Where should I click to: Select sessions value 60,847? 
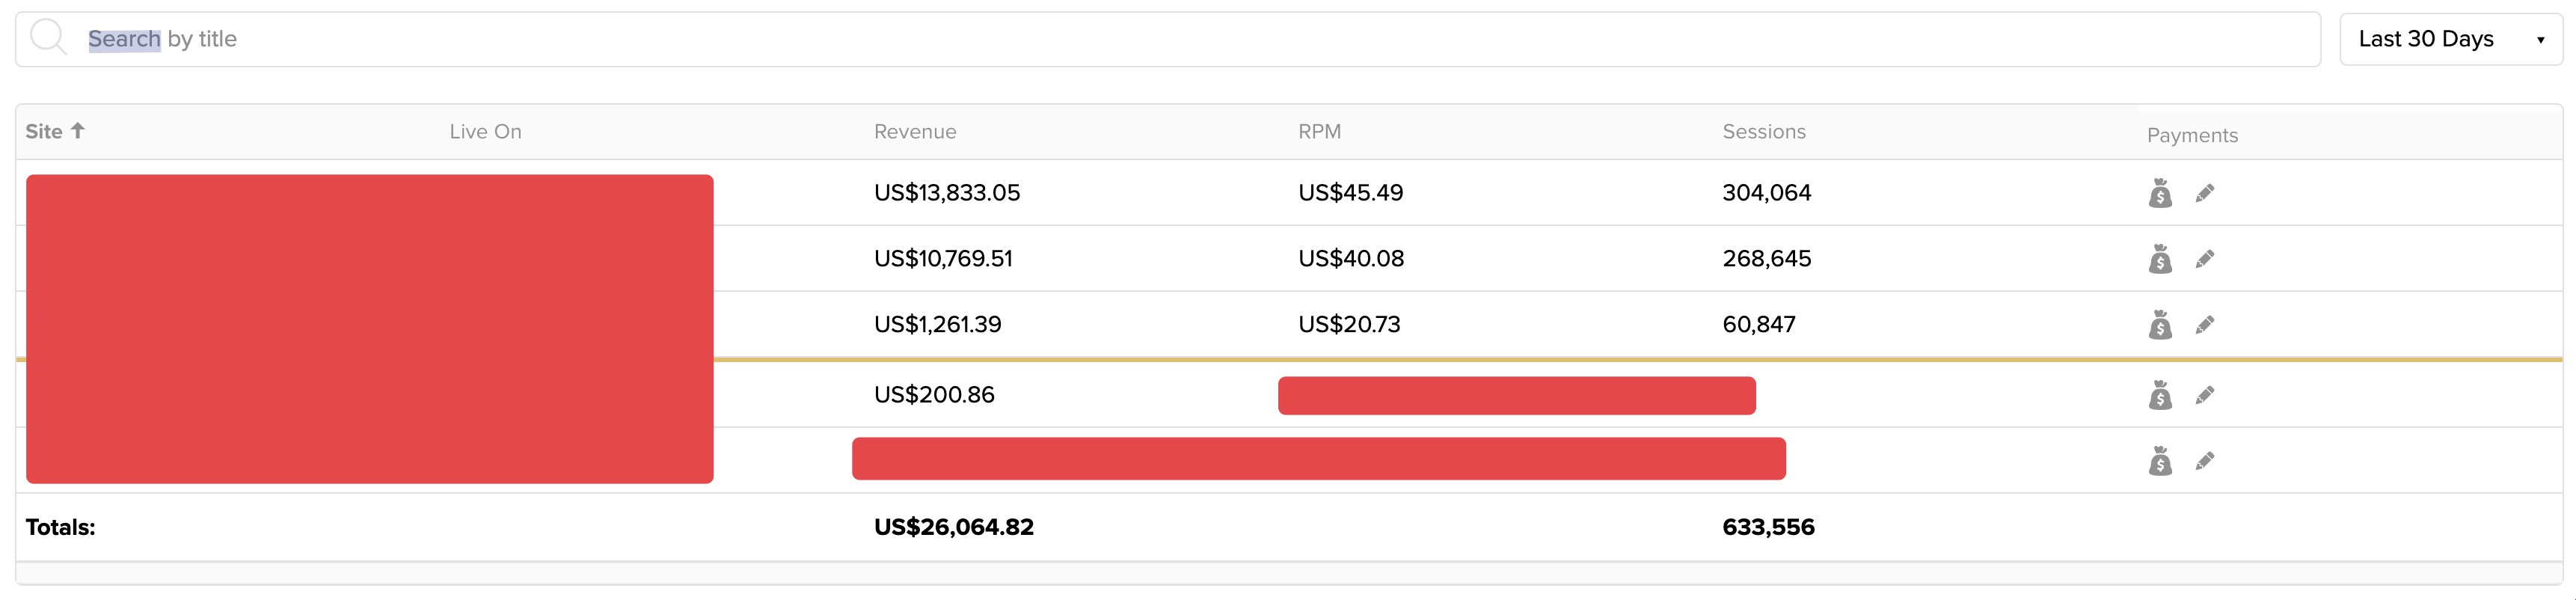tap(1758, 324)
